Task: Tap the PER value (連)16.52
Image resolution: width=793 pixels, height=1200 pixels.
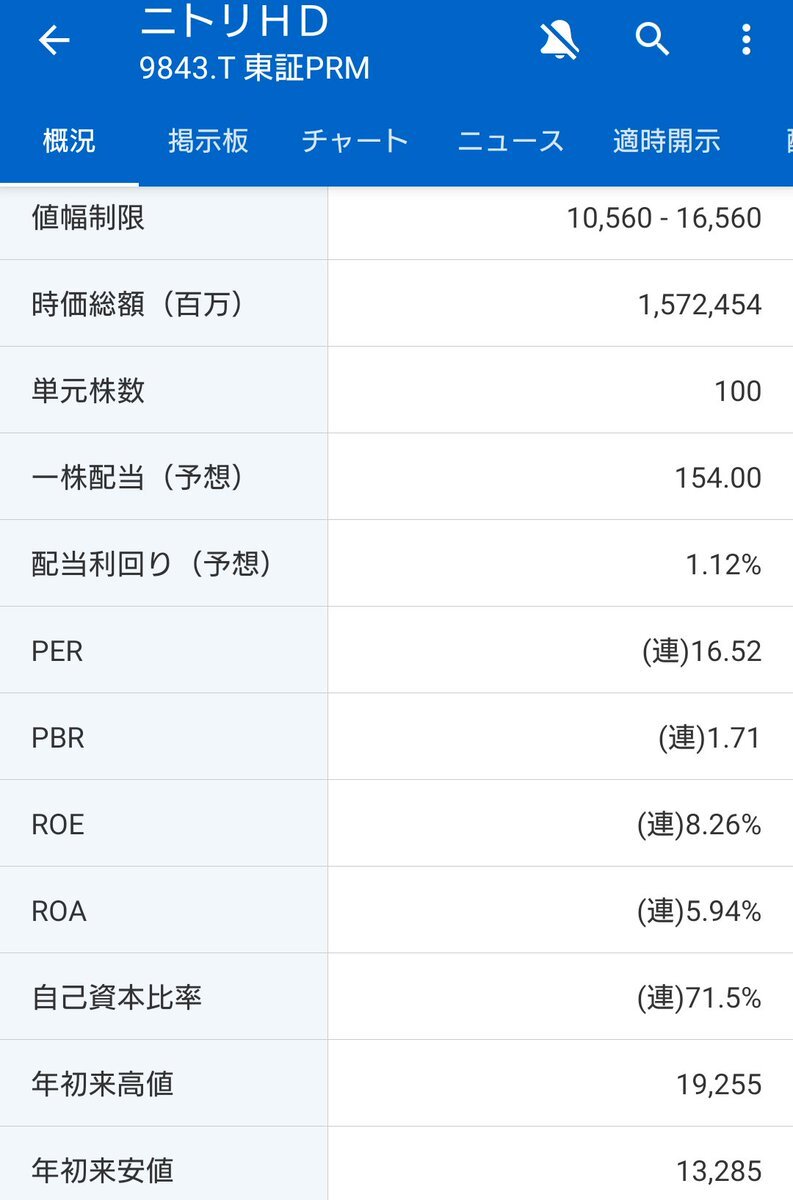Action: point(702,652)
